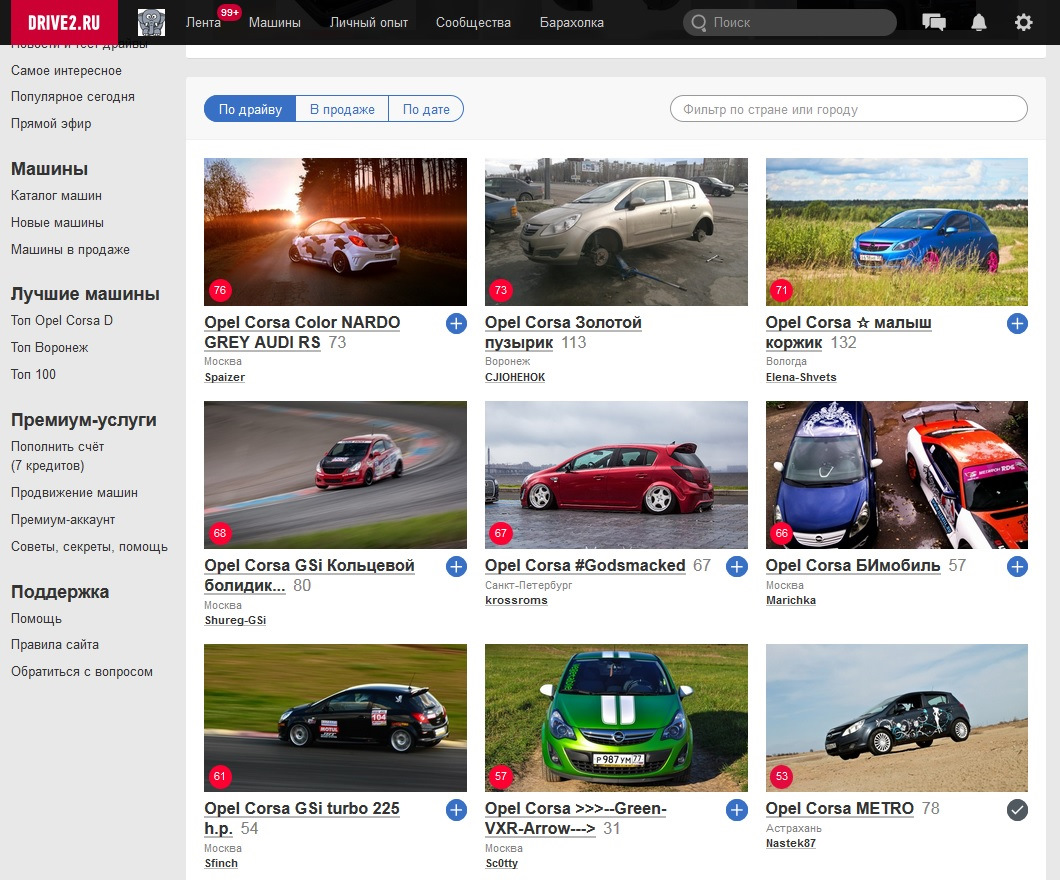This screenshot has width=1060, height=880.
Task: Open 'Барахолка' in top menu
Action: 571,22
